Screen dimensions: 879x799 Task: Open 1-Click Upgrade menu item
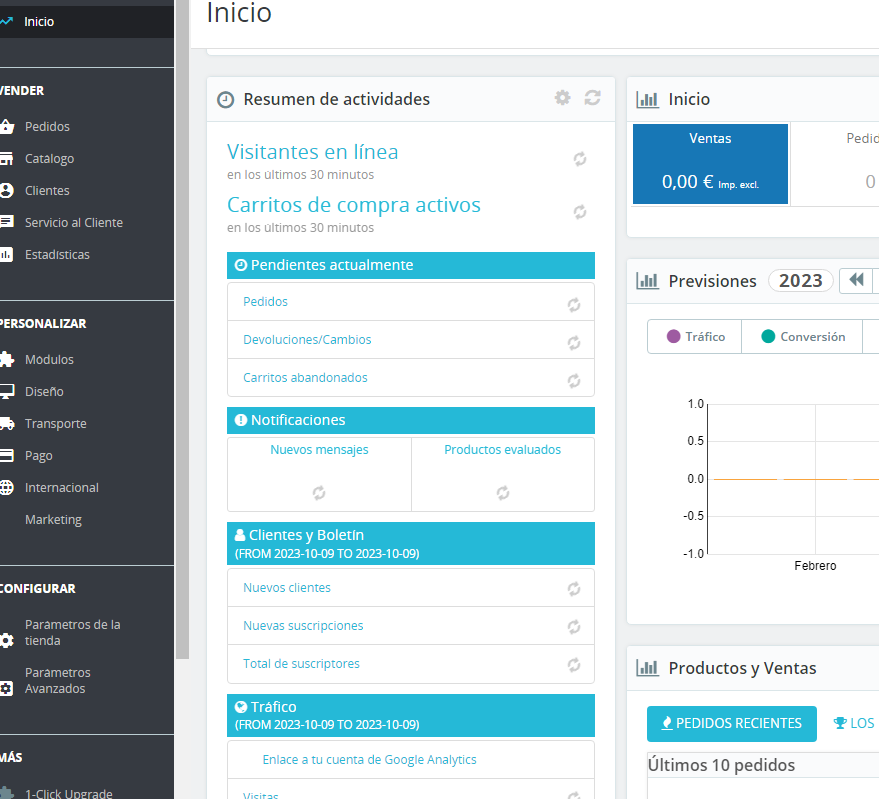(x=68, y=793)
